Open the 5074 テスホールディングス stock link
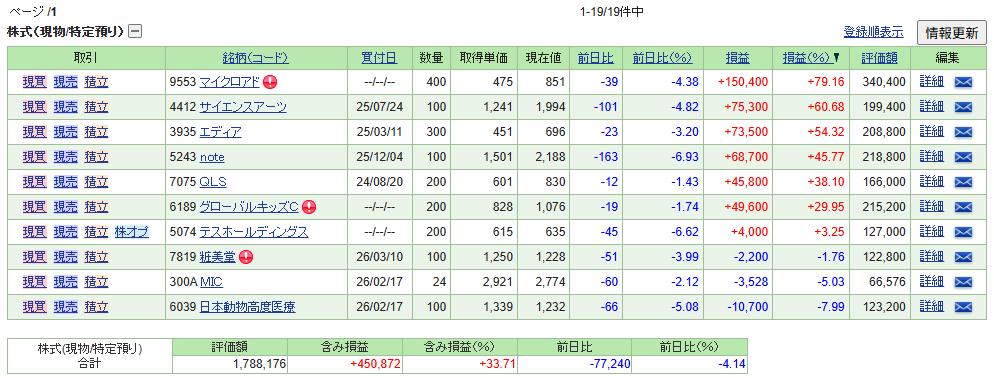Image resolution: width=994 pixels, height=378 pixels. click(x=254, y=232)
